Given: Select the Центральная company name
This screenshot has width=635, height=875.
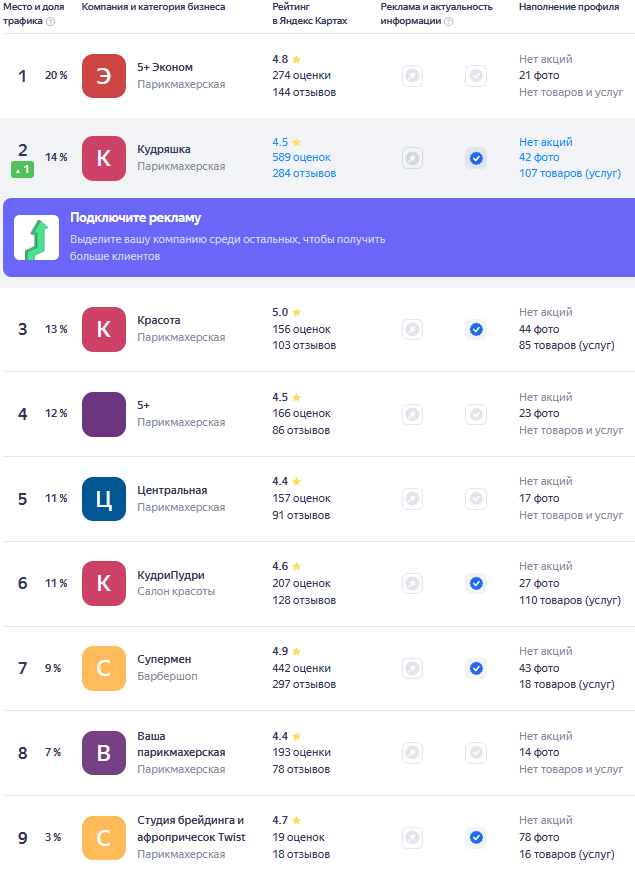Looking at the screenshot, I should pyautogui.click(x=172, y=491).
